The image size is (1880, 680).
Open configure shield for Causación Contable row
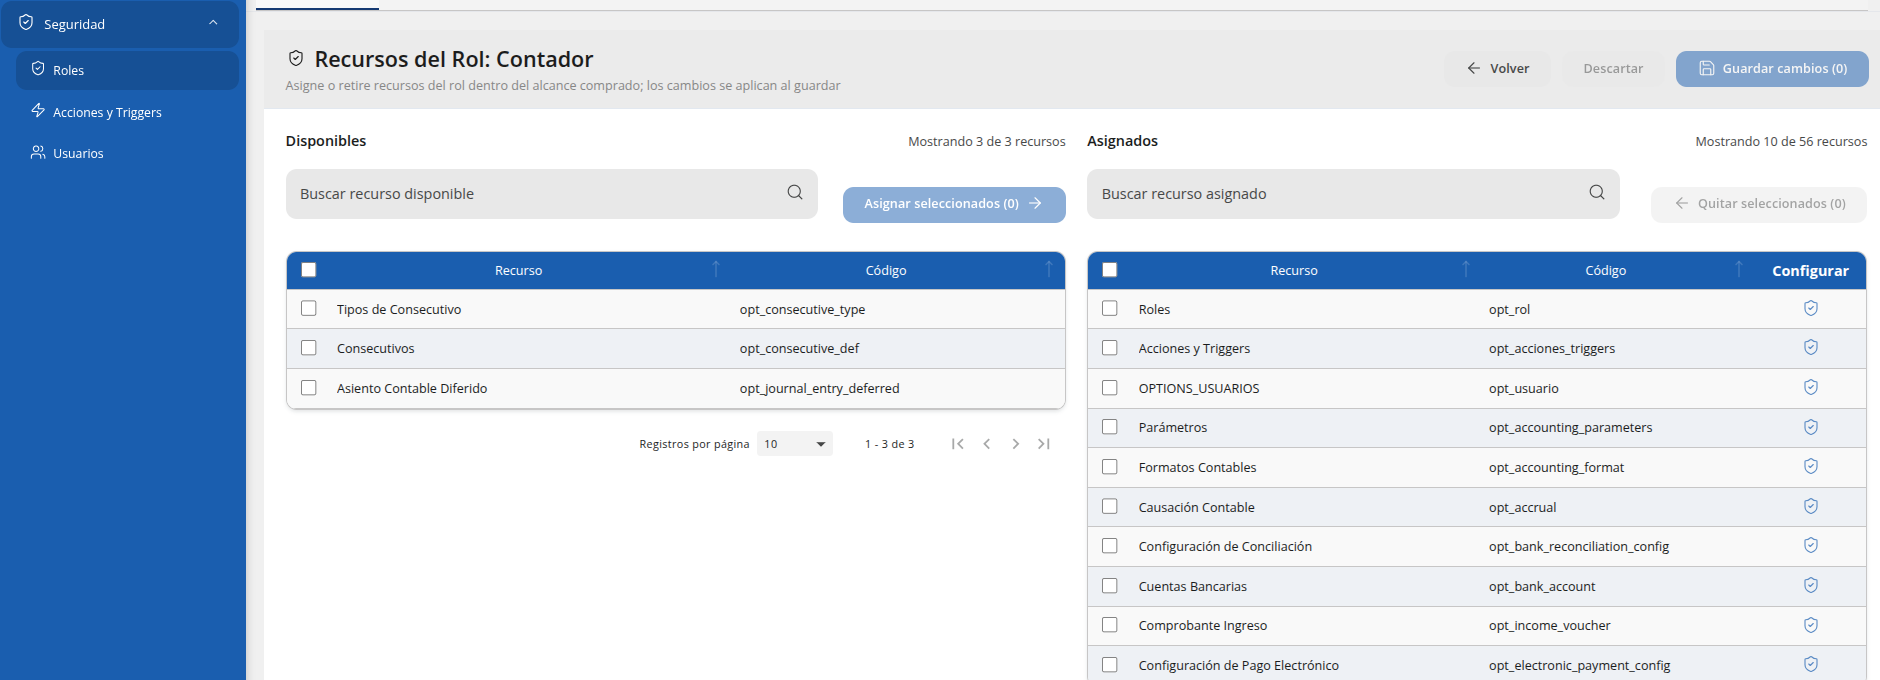point(1810,506)
